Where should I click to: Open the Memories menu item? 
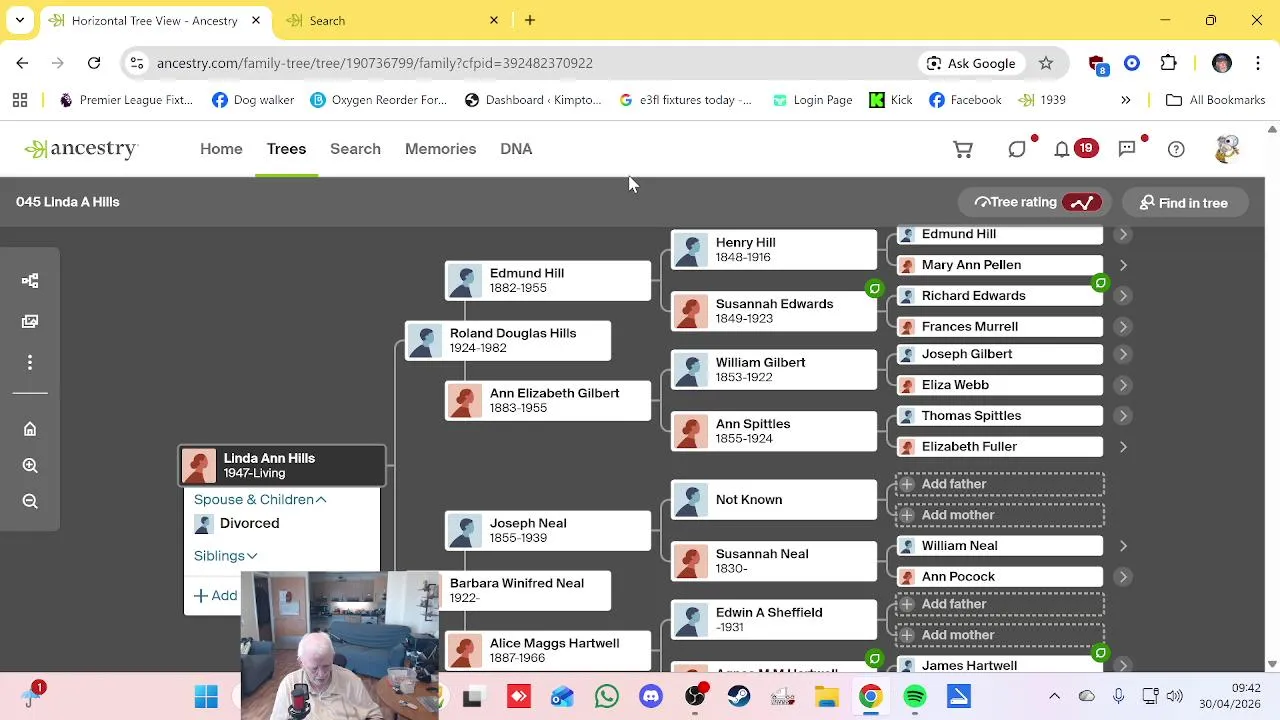[x=440, y=149]
